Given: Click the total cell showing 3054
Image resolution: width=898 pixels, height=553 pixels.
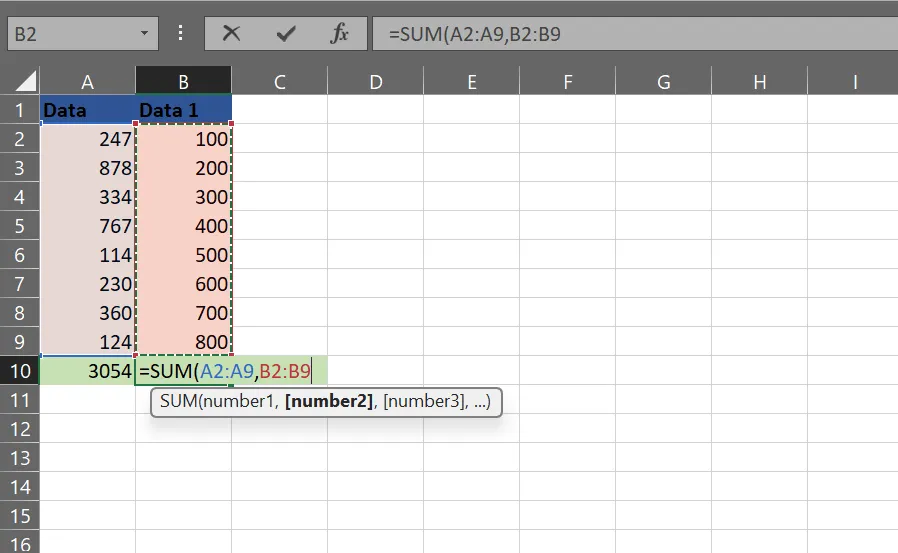Looking at the screenshot, I should [x=87, y=371].
